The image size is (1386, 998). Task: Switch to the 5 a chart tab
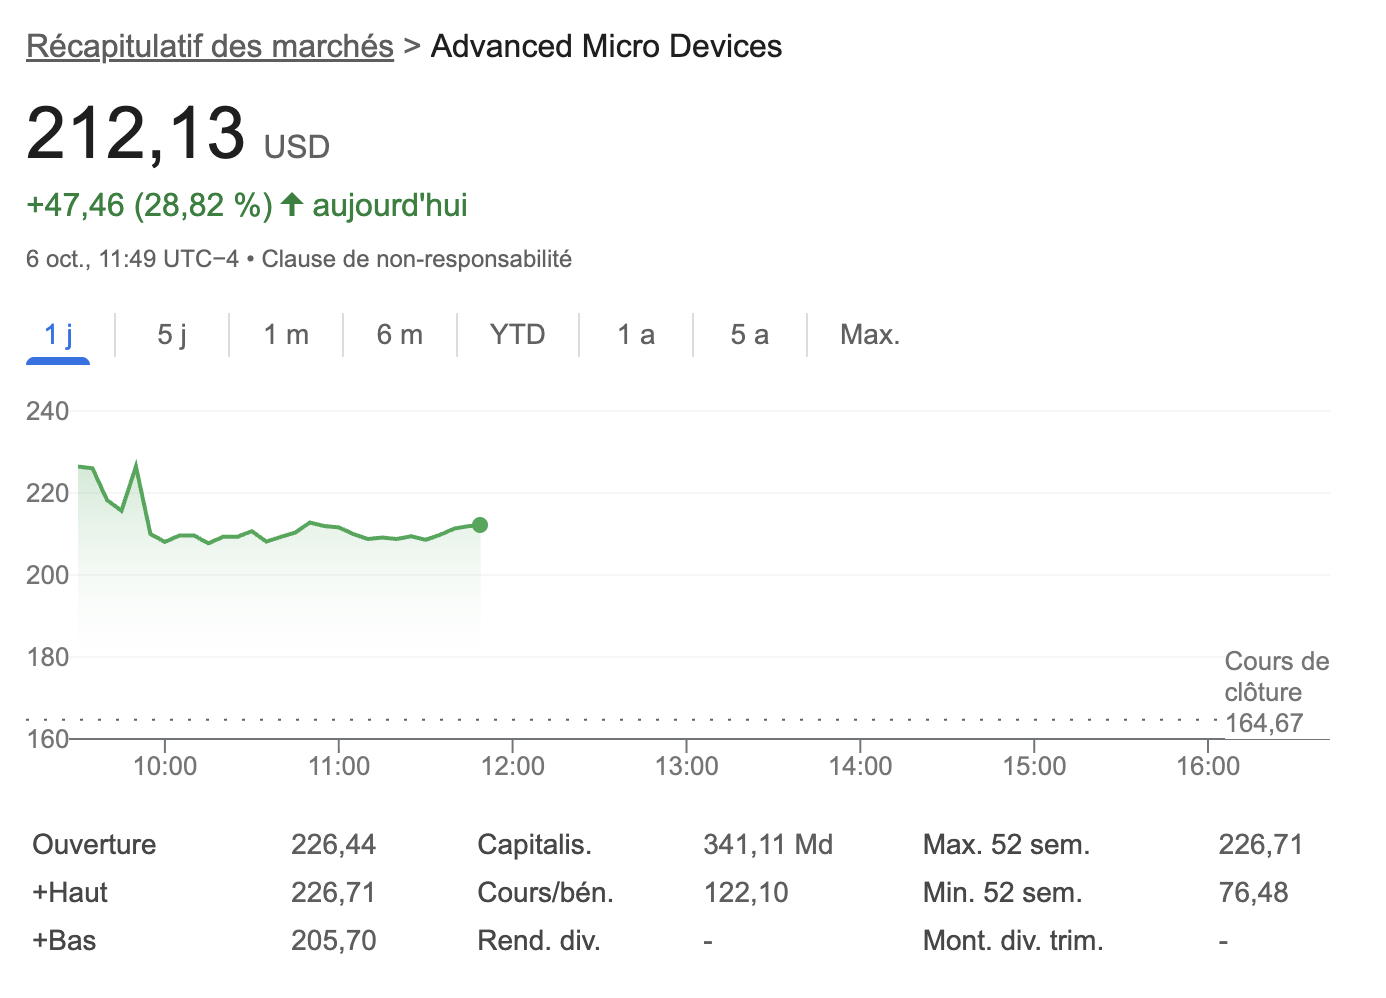749,335
